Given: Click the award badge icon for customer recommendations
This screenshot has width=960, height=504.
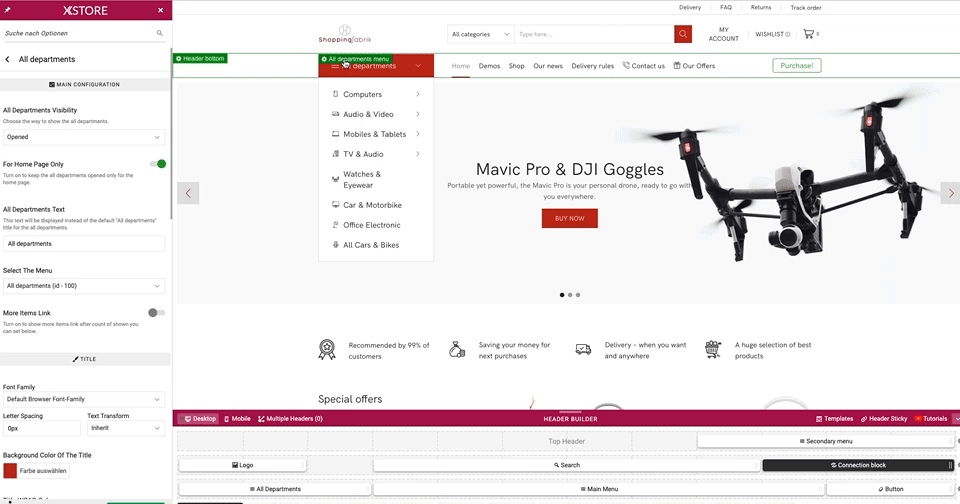Looking at the screenshot, I should pyautogui.click(x=327, y=350).
